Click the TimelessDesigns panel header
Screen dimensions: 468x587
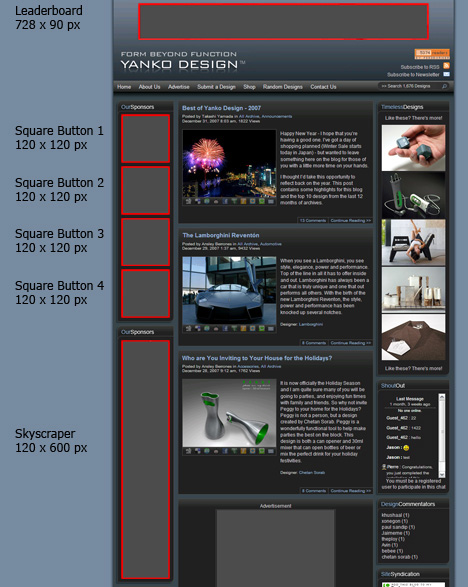click(x=413, y=107)
